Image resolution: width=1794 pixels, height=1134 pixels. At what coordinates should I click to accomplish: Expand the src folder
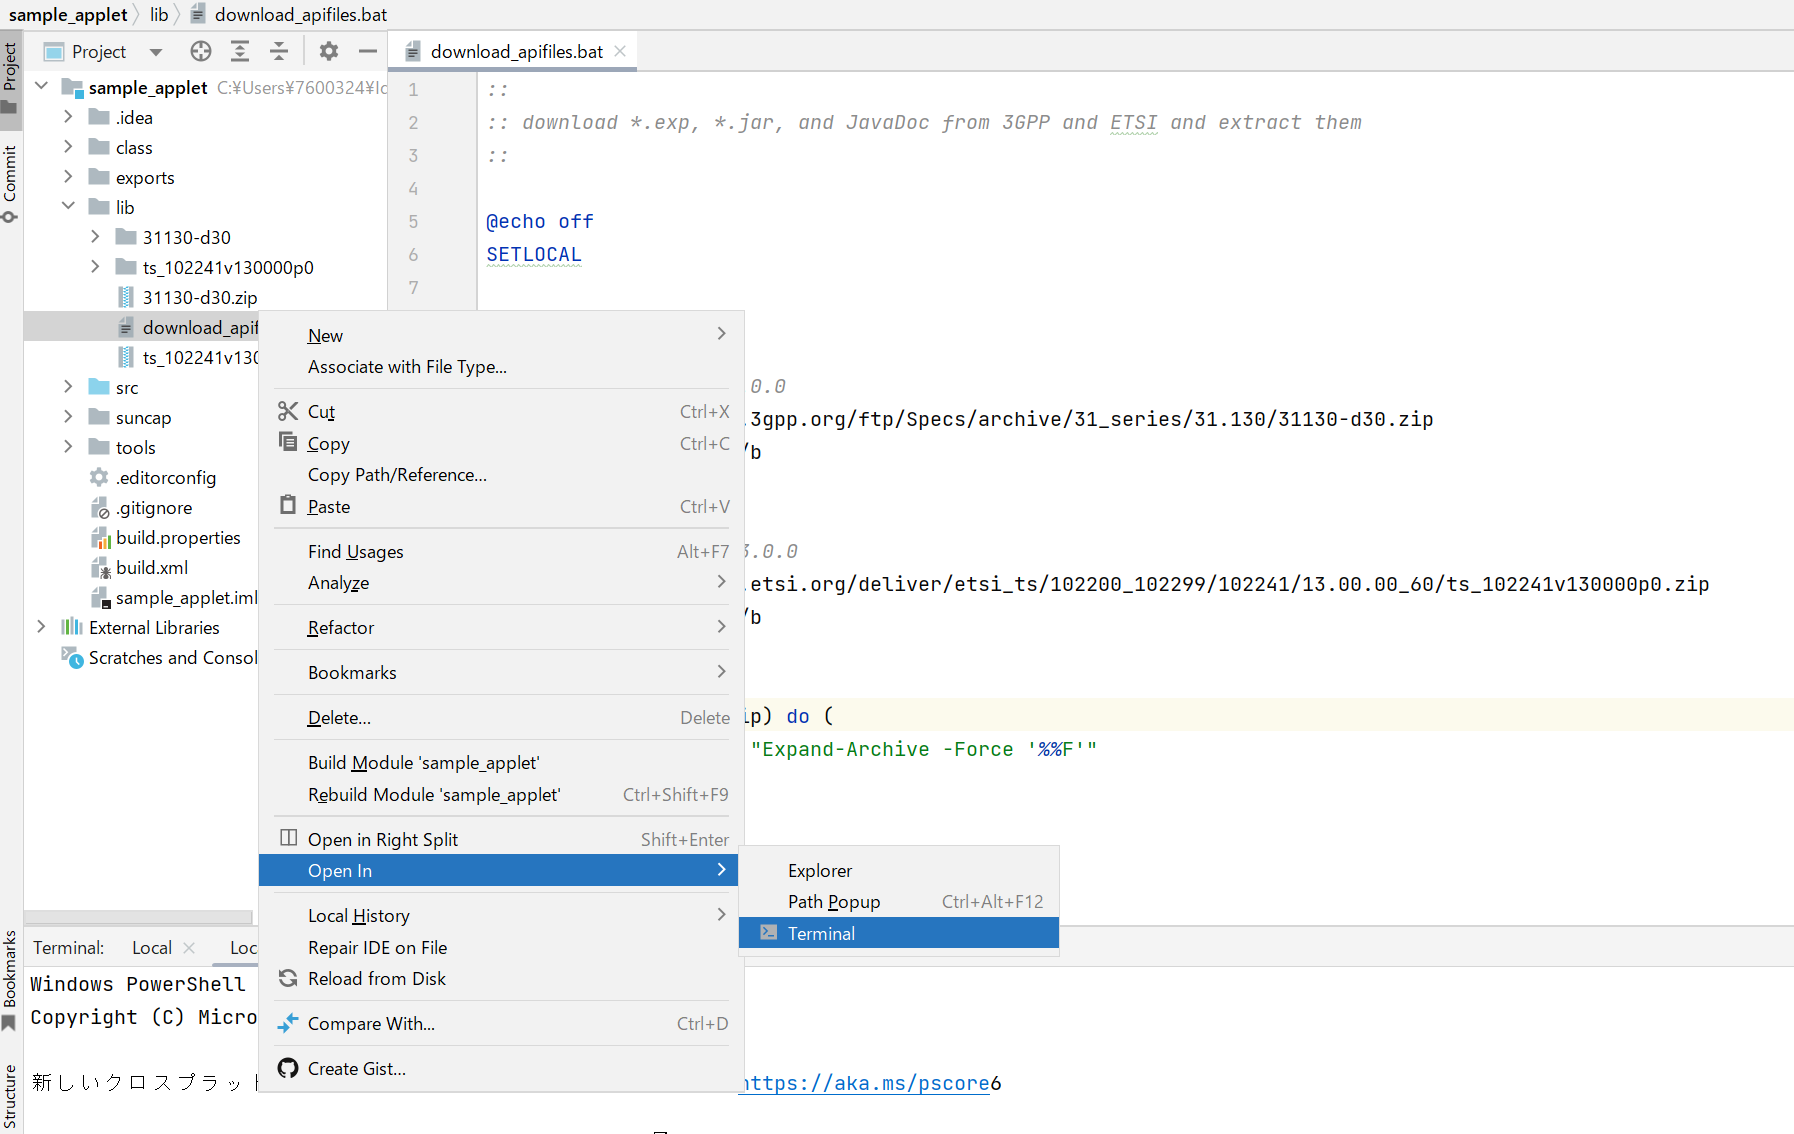point(68,387)
